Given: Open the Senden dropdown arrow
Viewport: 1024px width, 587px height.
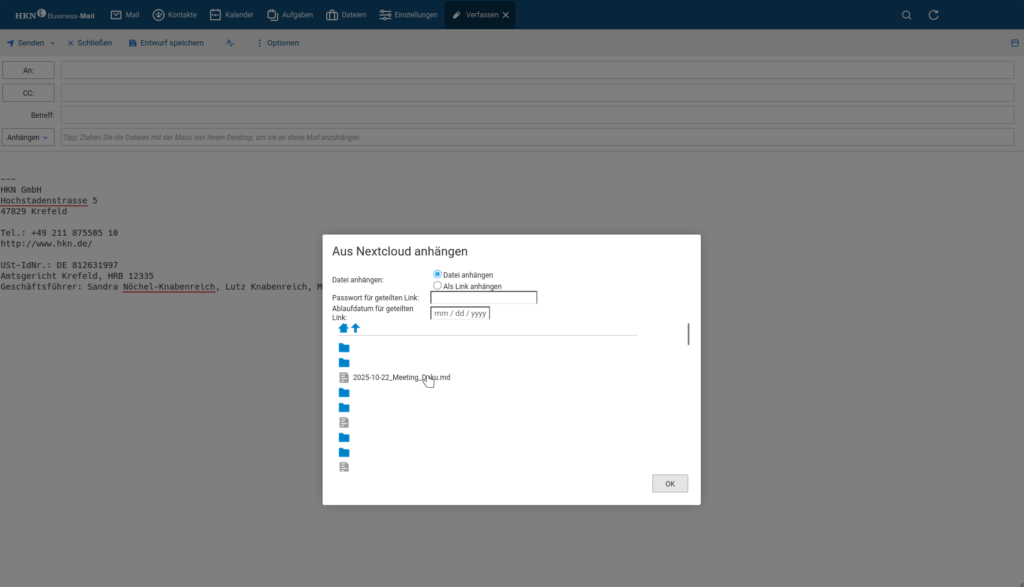Looking at the screenshot, I should click(x=54, y=43).
